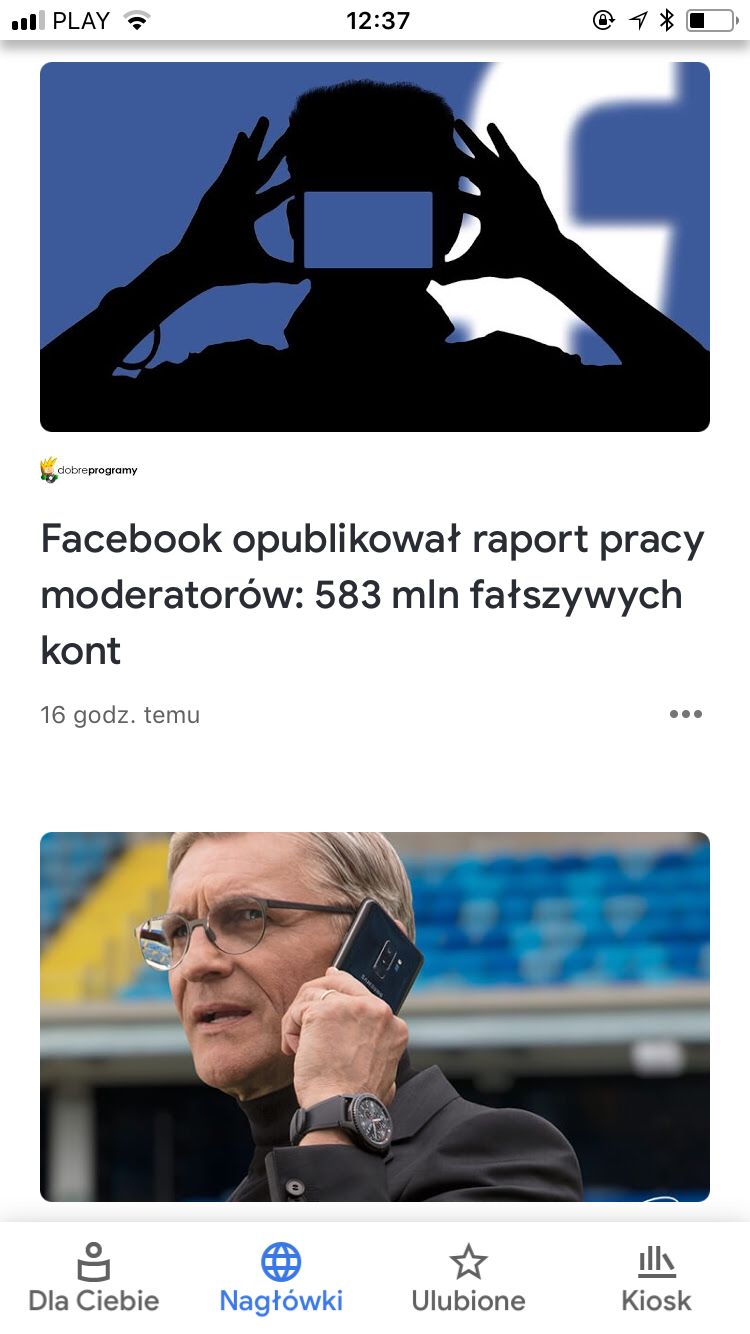Image resolution: width=750 pixels, height=1334 pixels.
Task: Tap the rotation lock status icon
Action: tap(603, 20)
